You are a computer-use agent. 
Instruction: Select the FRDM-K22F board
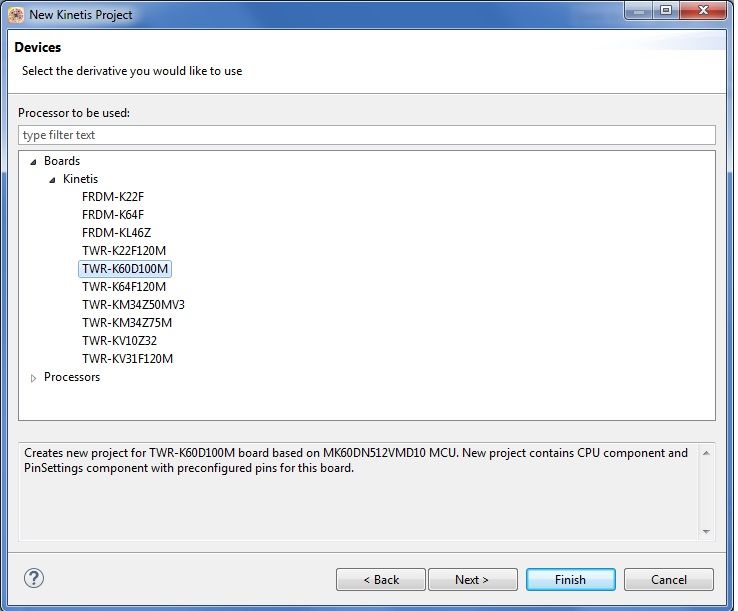pos(113,197)
